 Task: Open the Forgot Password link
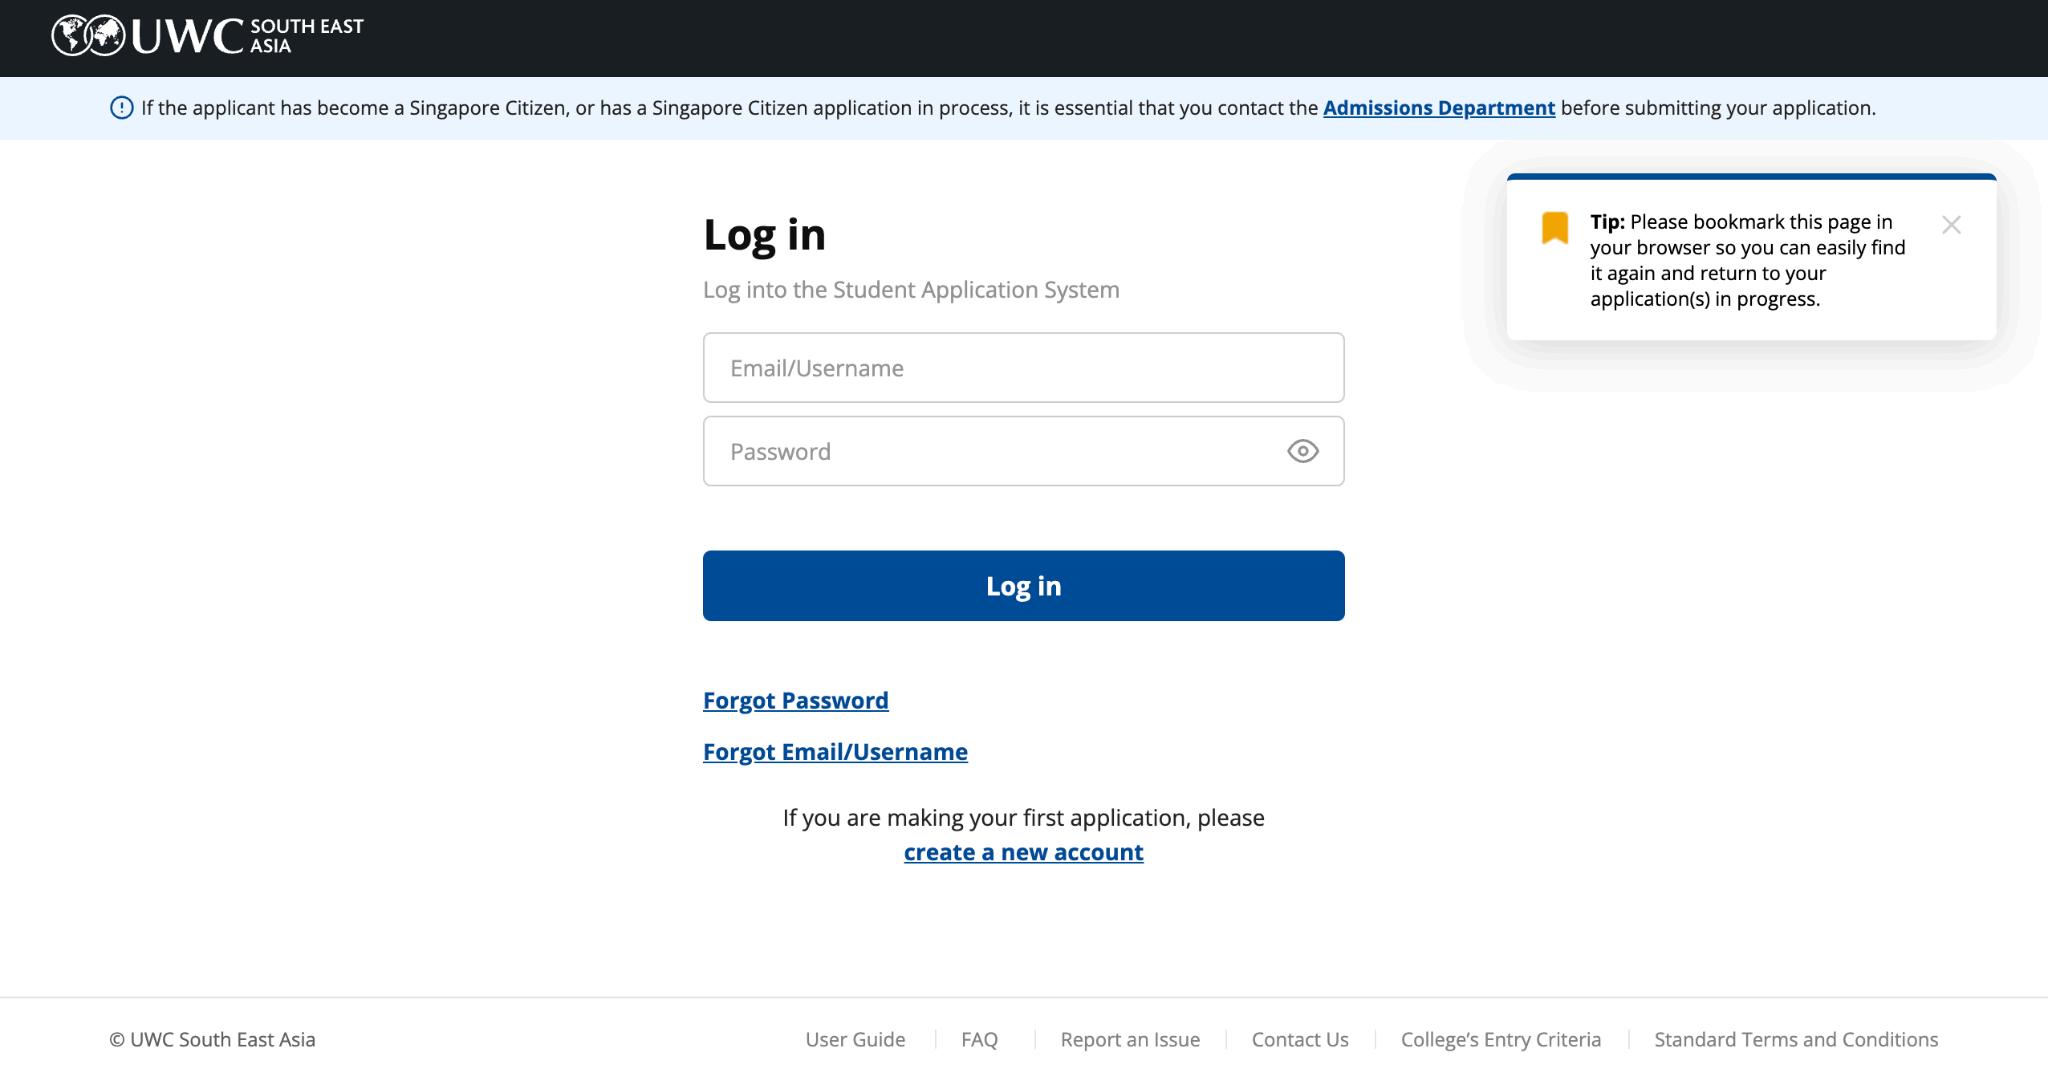click(x=795, y=700)
